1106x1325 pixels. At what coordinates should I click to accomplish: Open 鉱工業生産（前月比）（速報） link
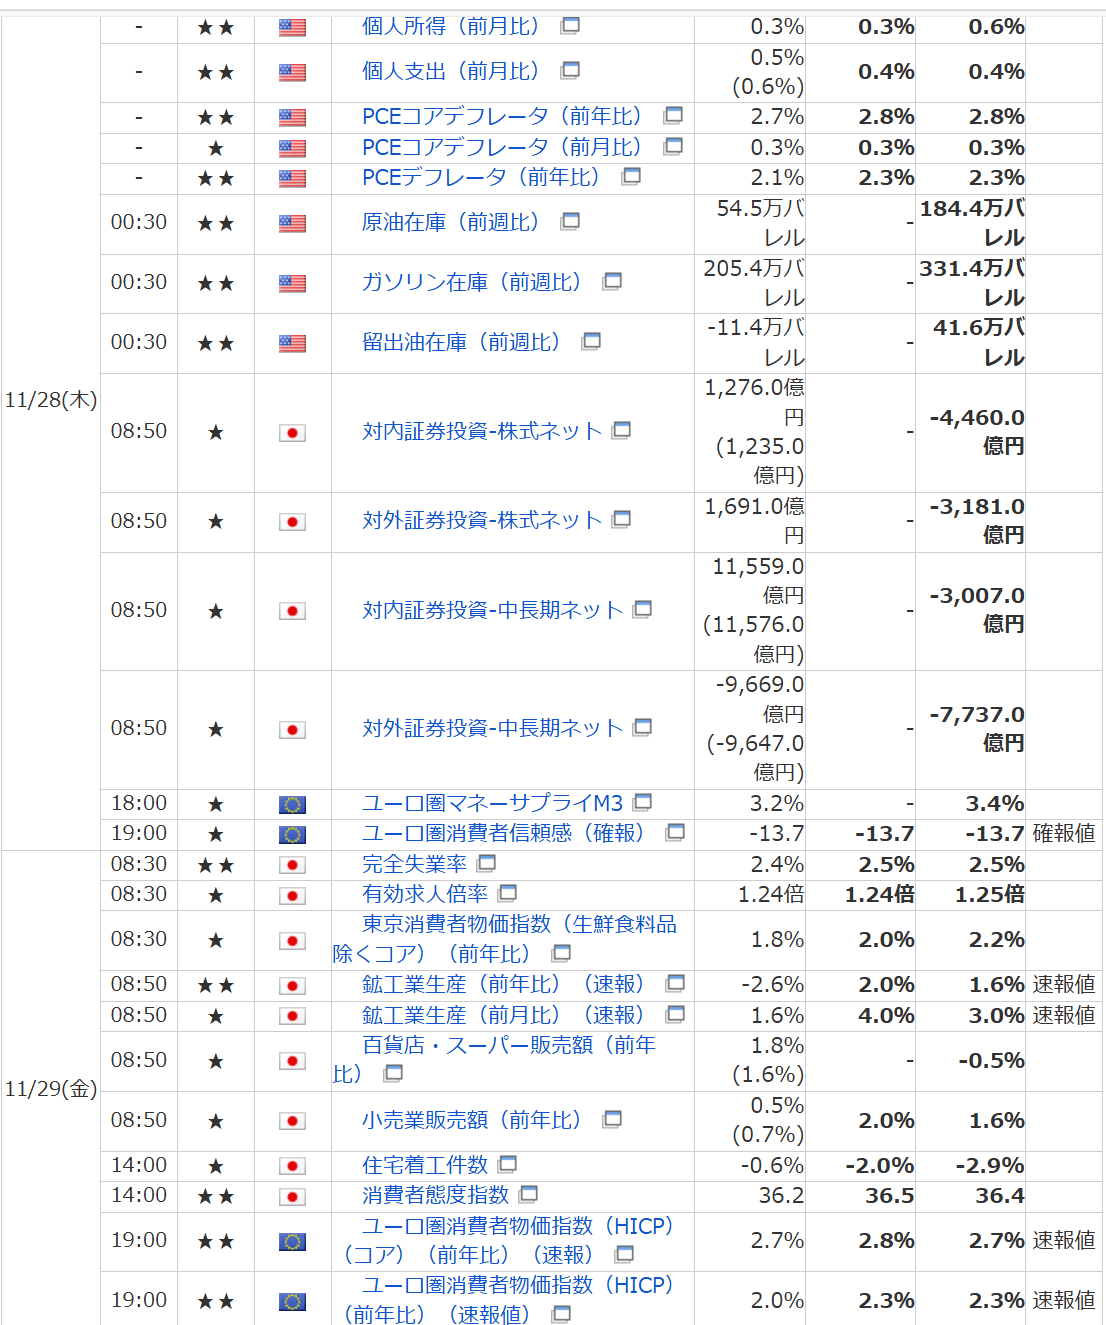503,1015
